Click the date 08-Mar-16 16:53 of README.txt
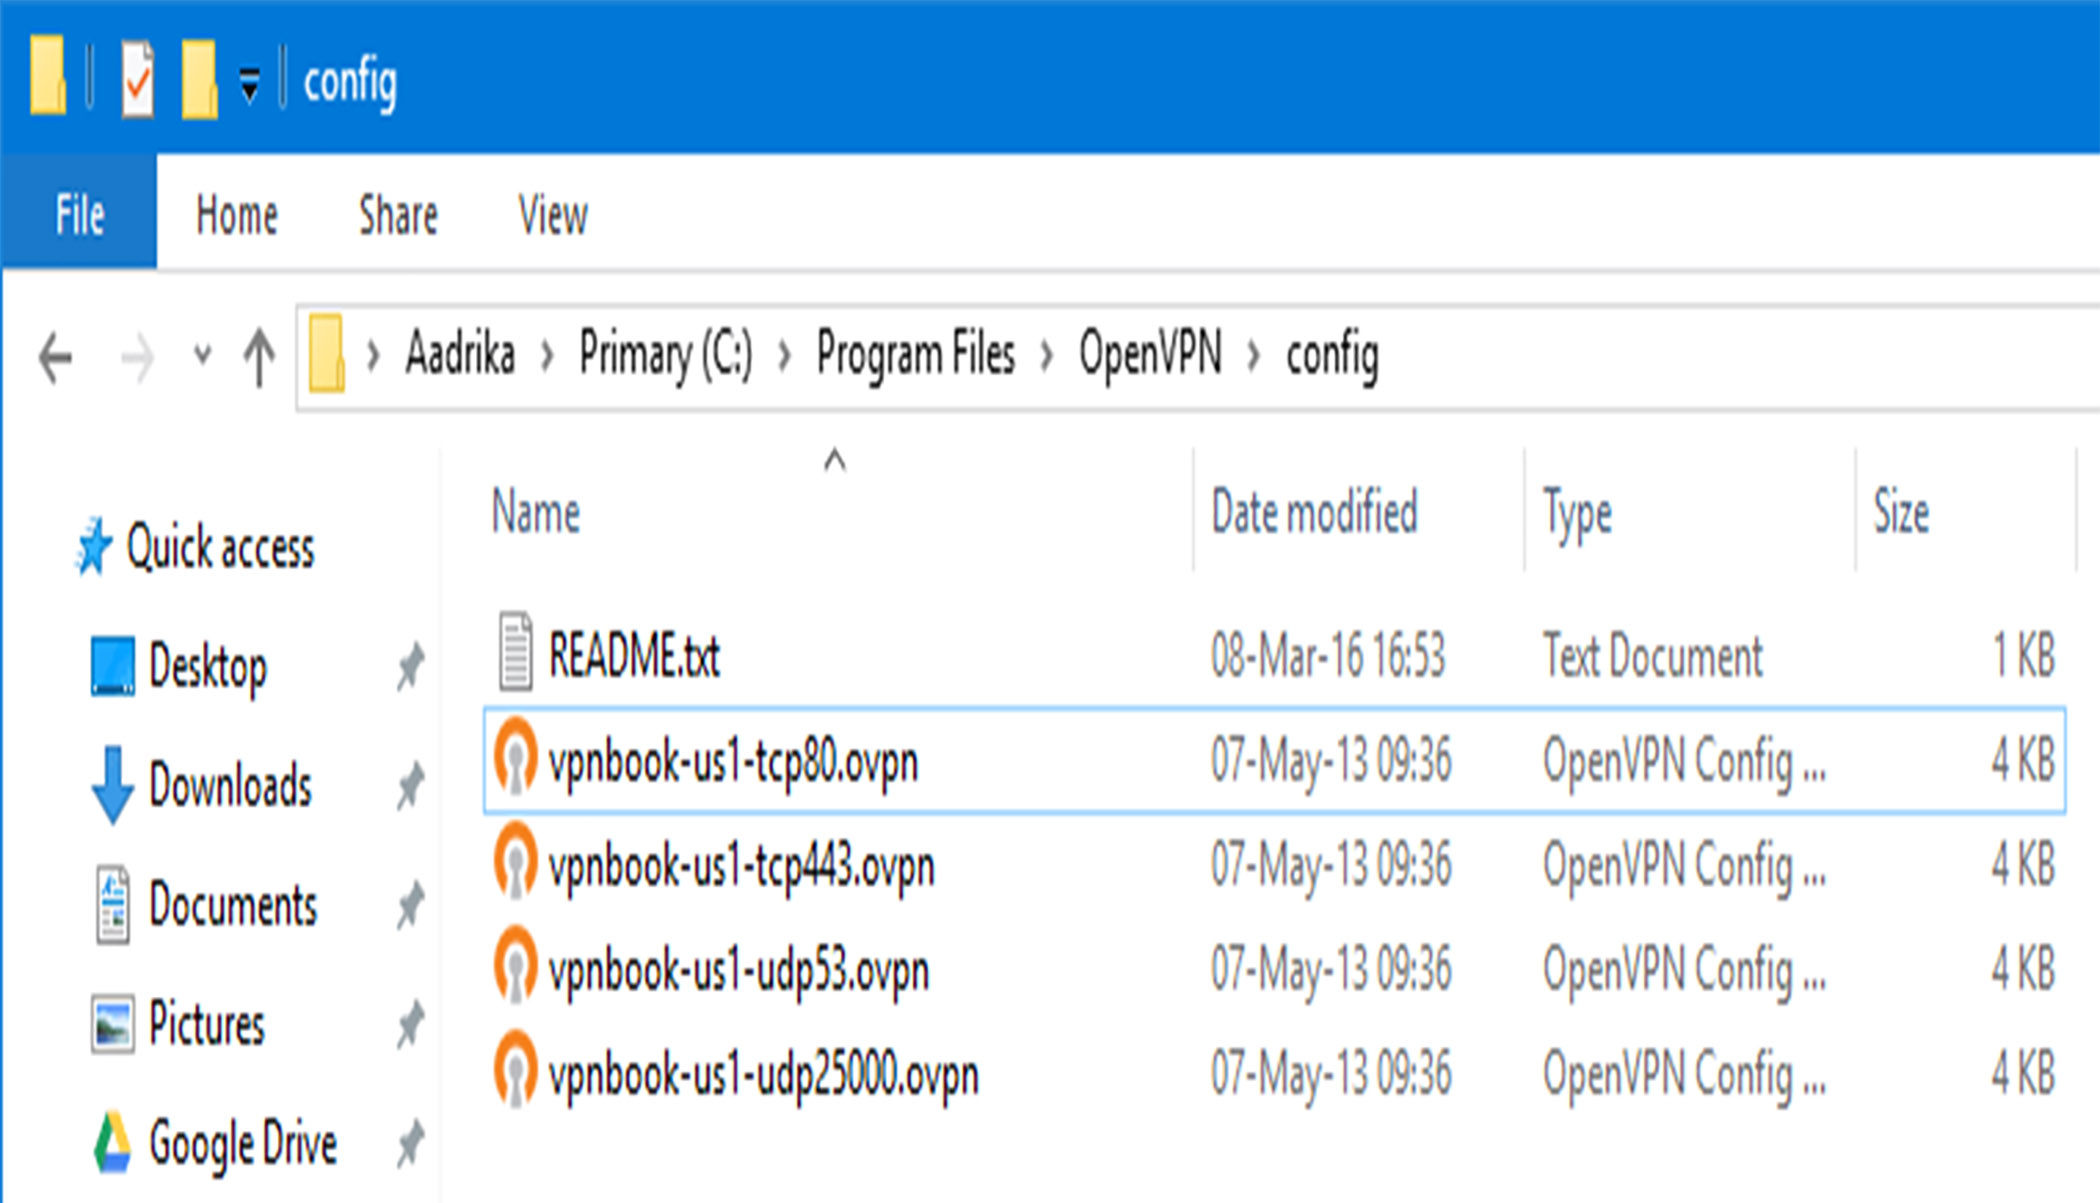 (1328, 656)
